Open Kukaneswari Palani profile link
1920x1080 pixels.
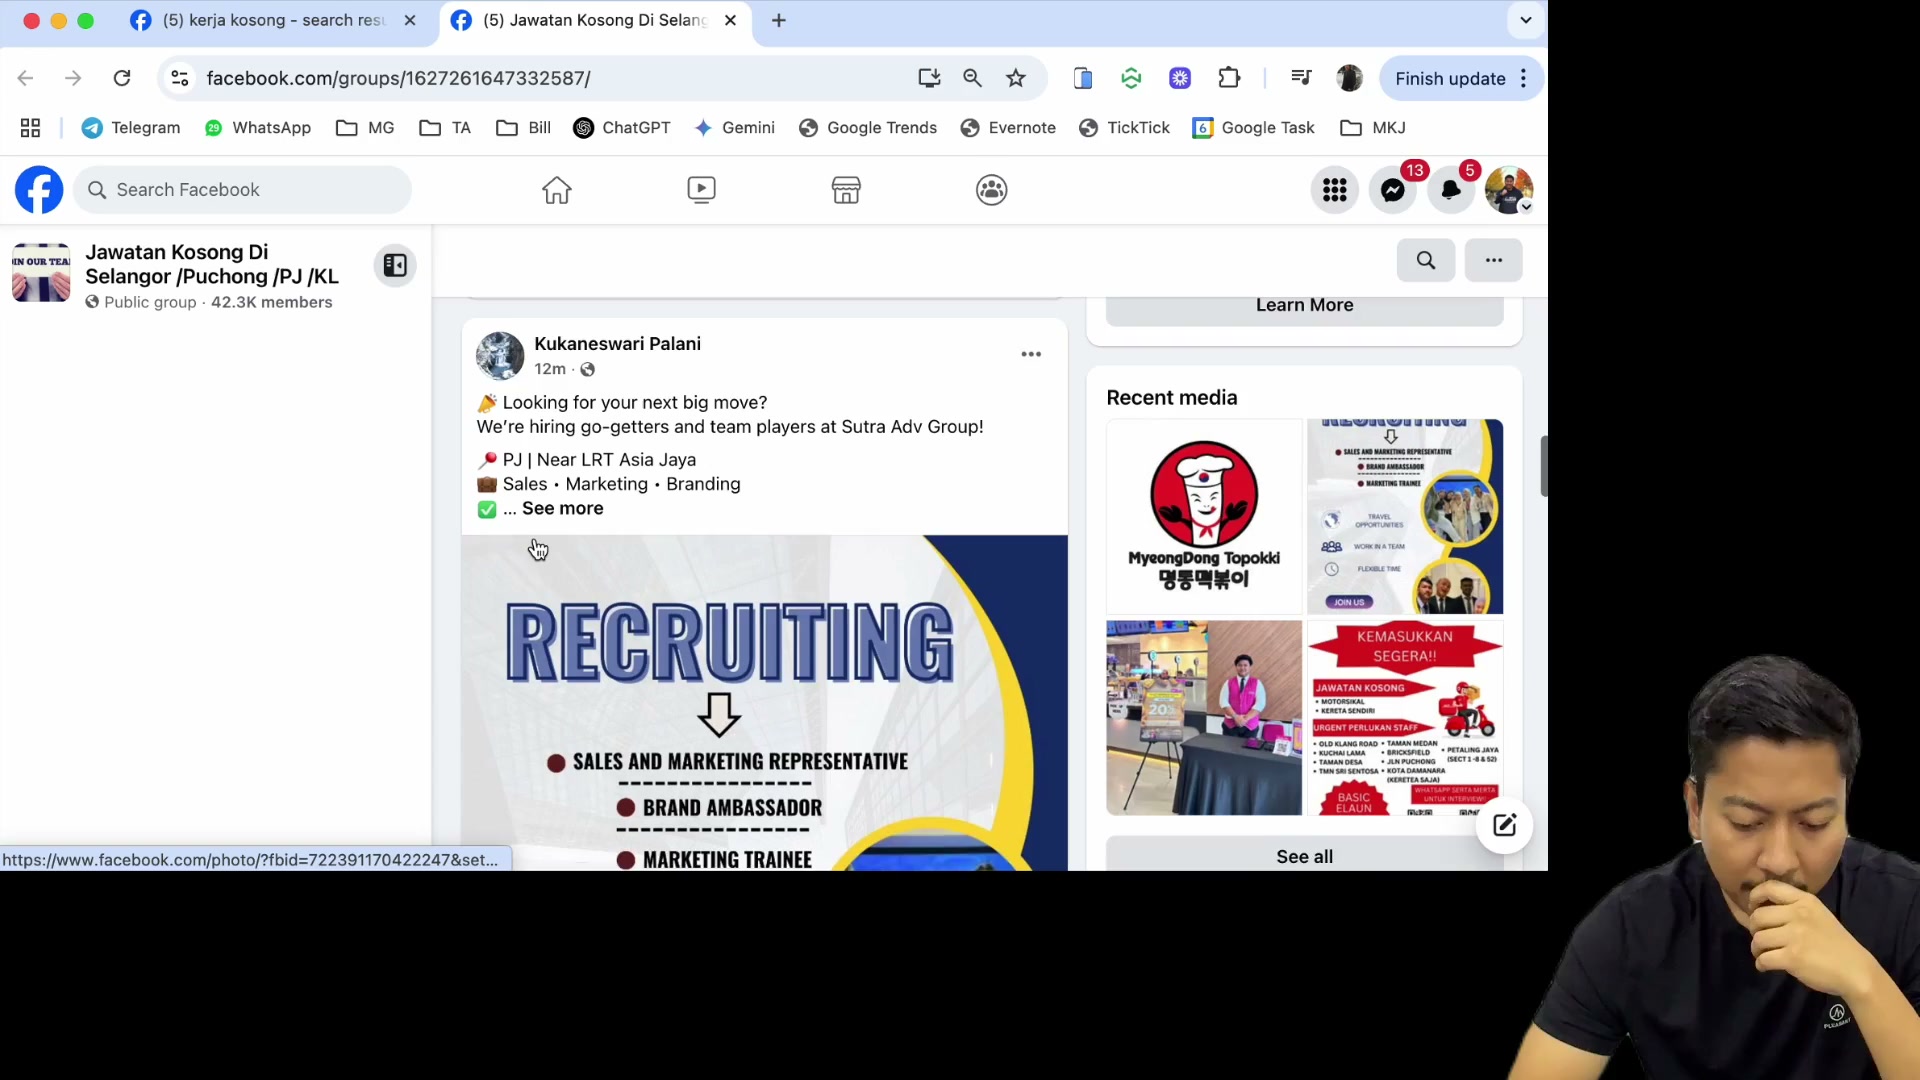coord(617,343)
